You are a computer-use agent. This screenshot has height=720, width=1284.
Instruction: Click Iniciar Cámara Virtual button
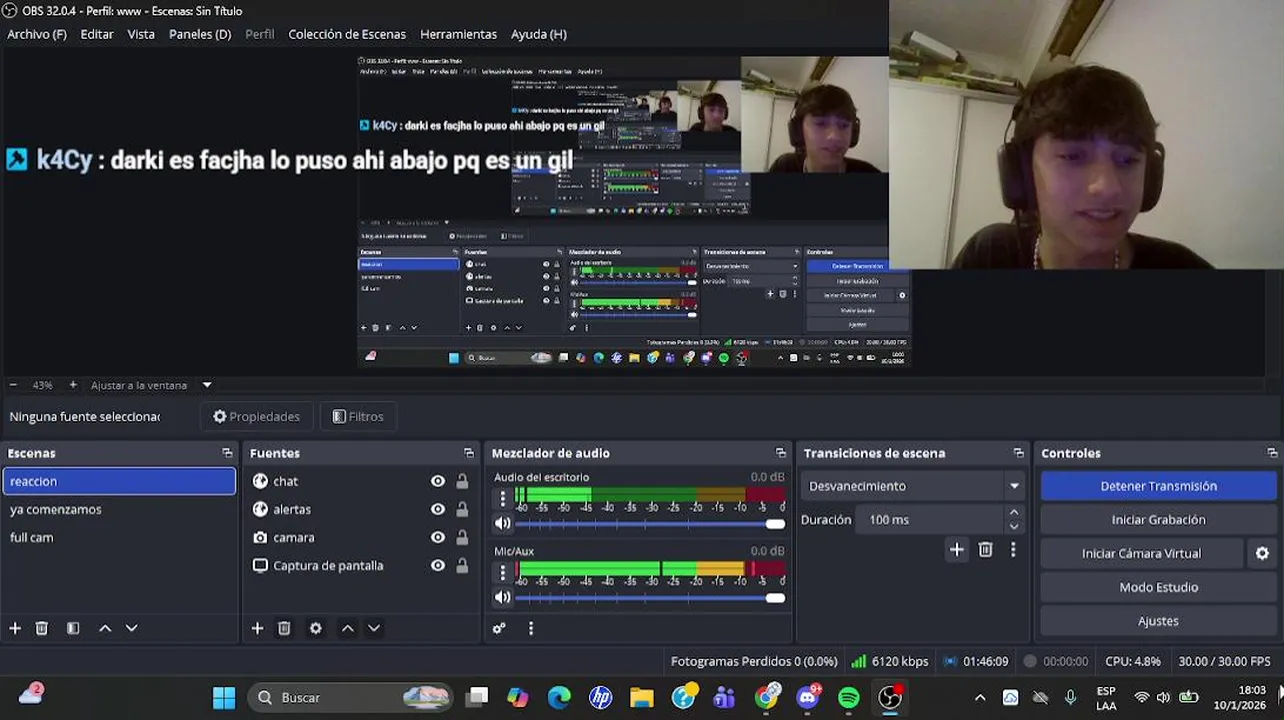click(1141, 553)
